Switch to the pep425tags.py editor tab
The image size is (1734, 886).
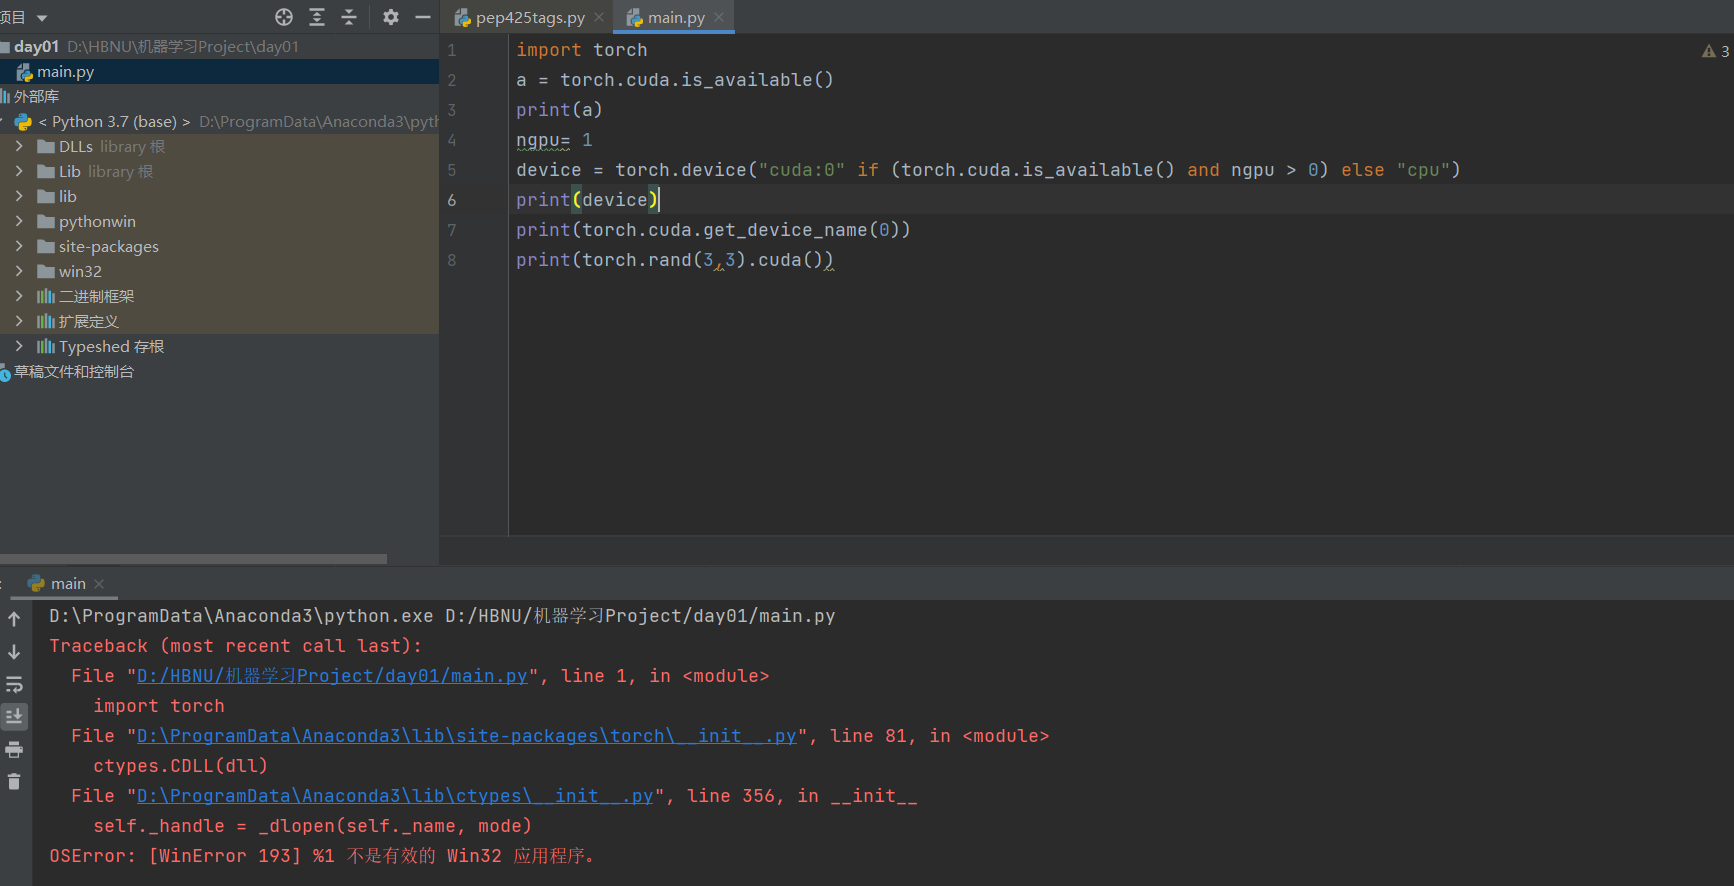pyautogui.click(x=530, y=18)
